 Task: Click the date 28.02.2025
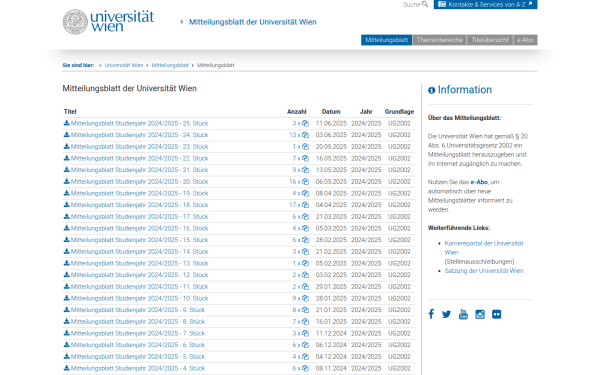point(331,240)
